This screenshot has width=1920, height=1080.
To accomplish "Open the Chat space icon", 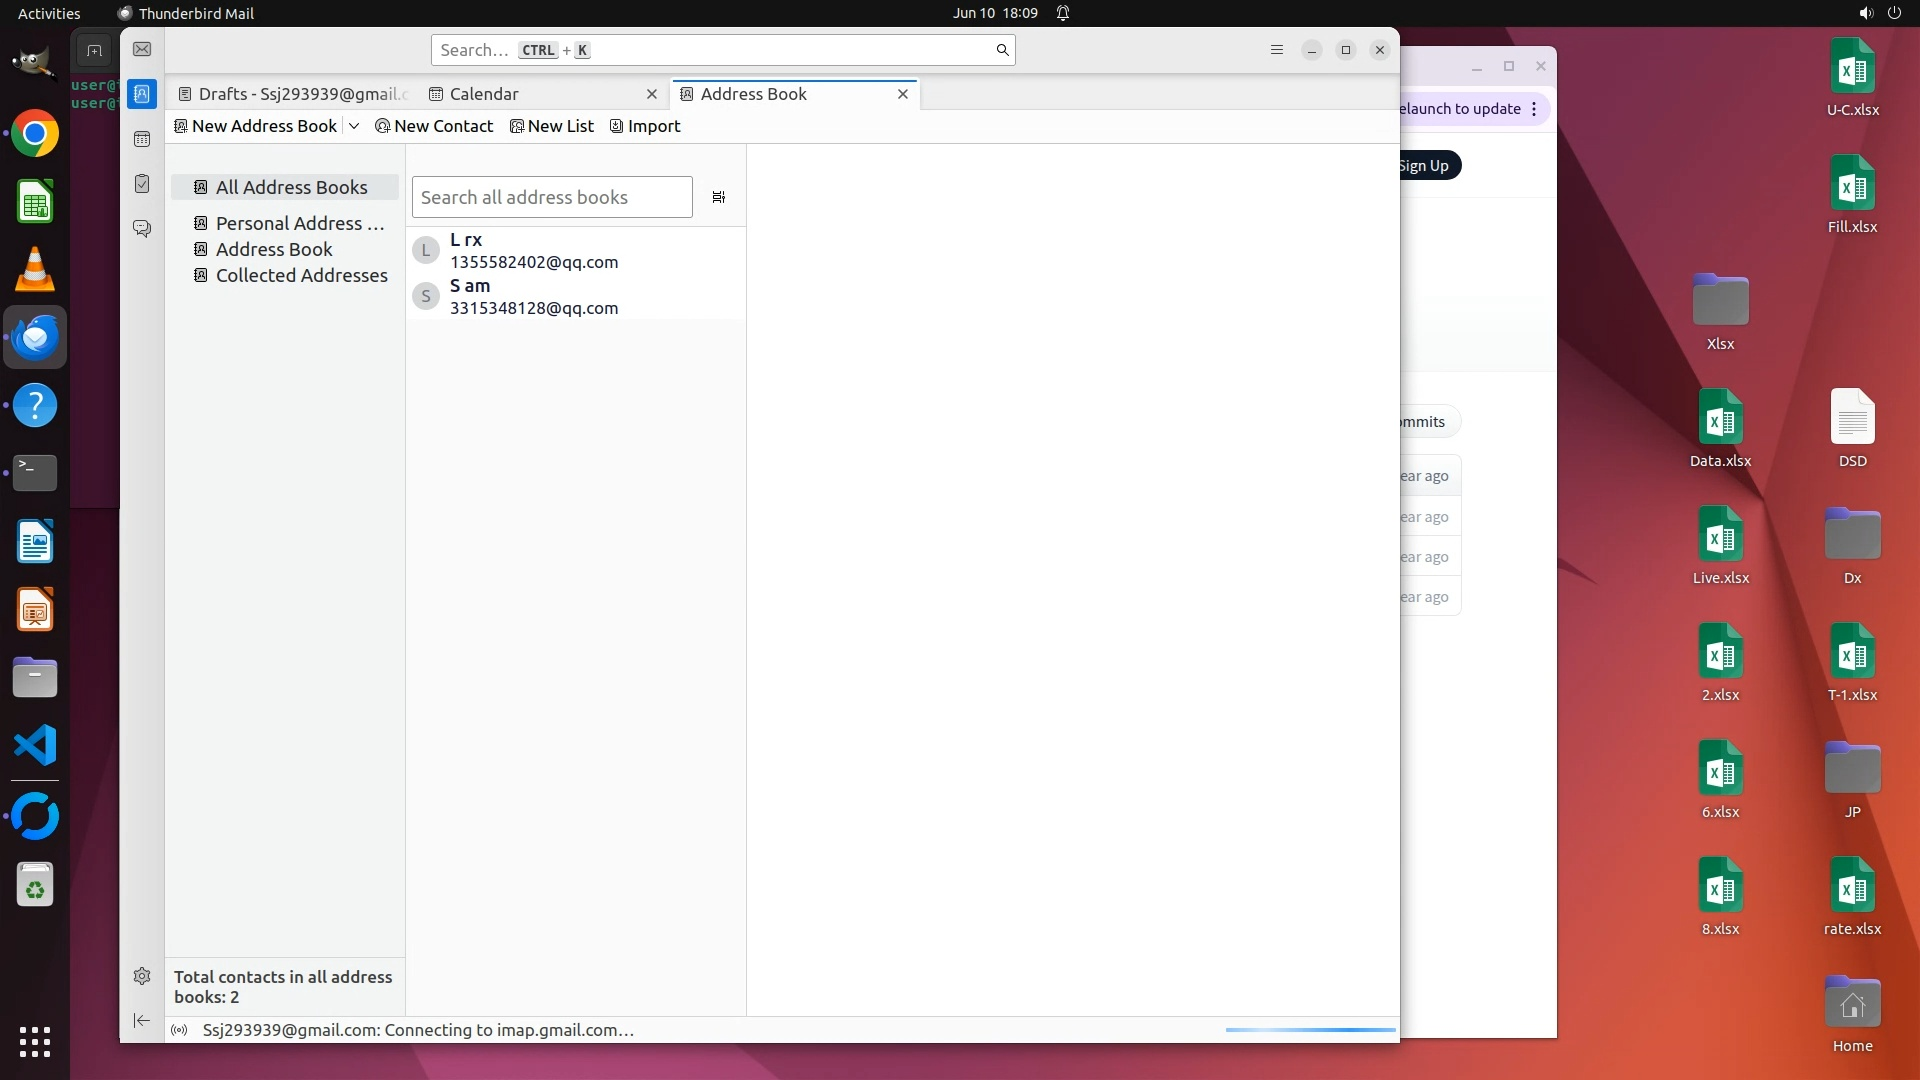I will [x=142, y=229].
